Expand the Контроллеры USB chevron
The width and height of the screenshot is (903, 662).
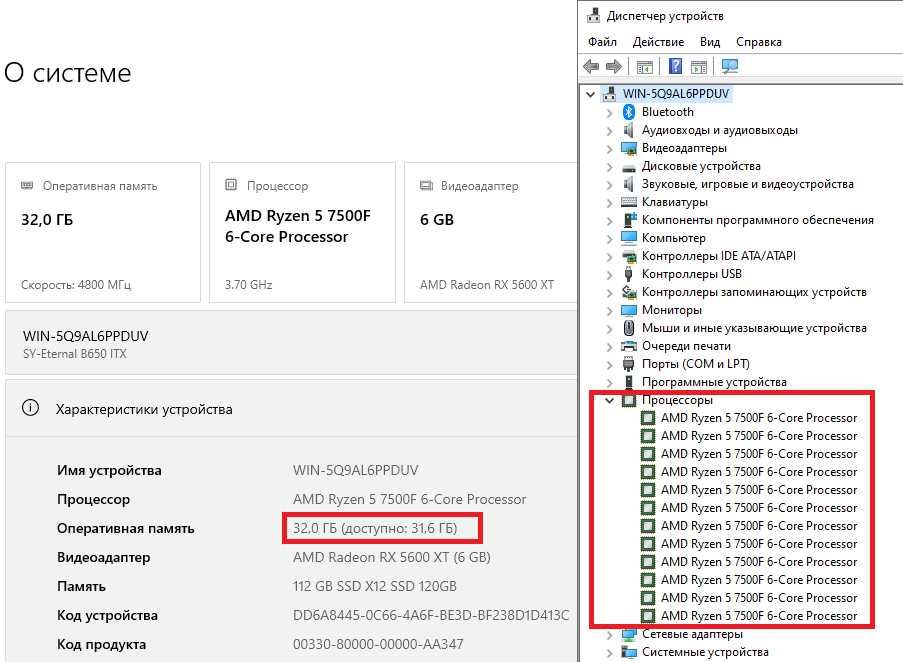pyautogui.click(x=610, y=275)
